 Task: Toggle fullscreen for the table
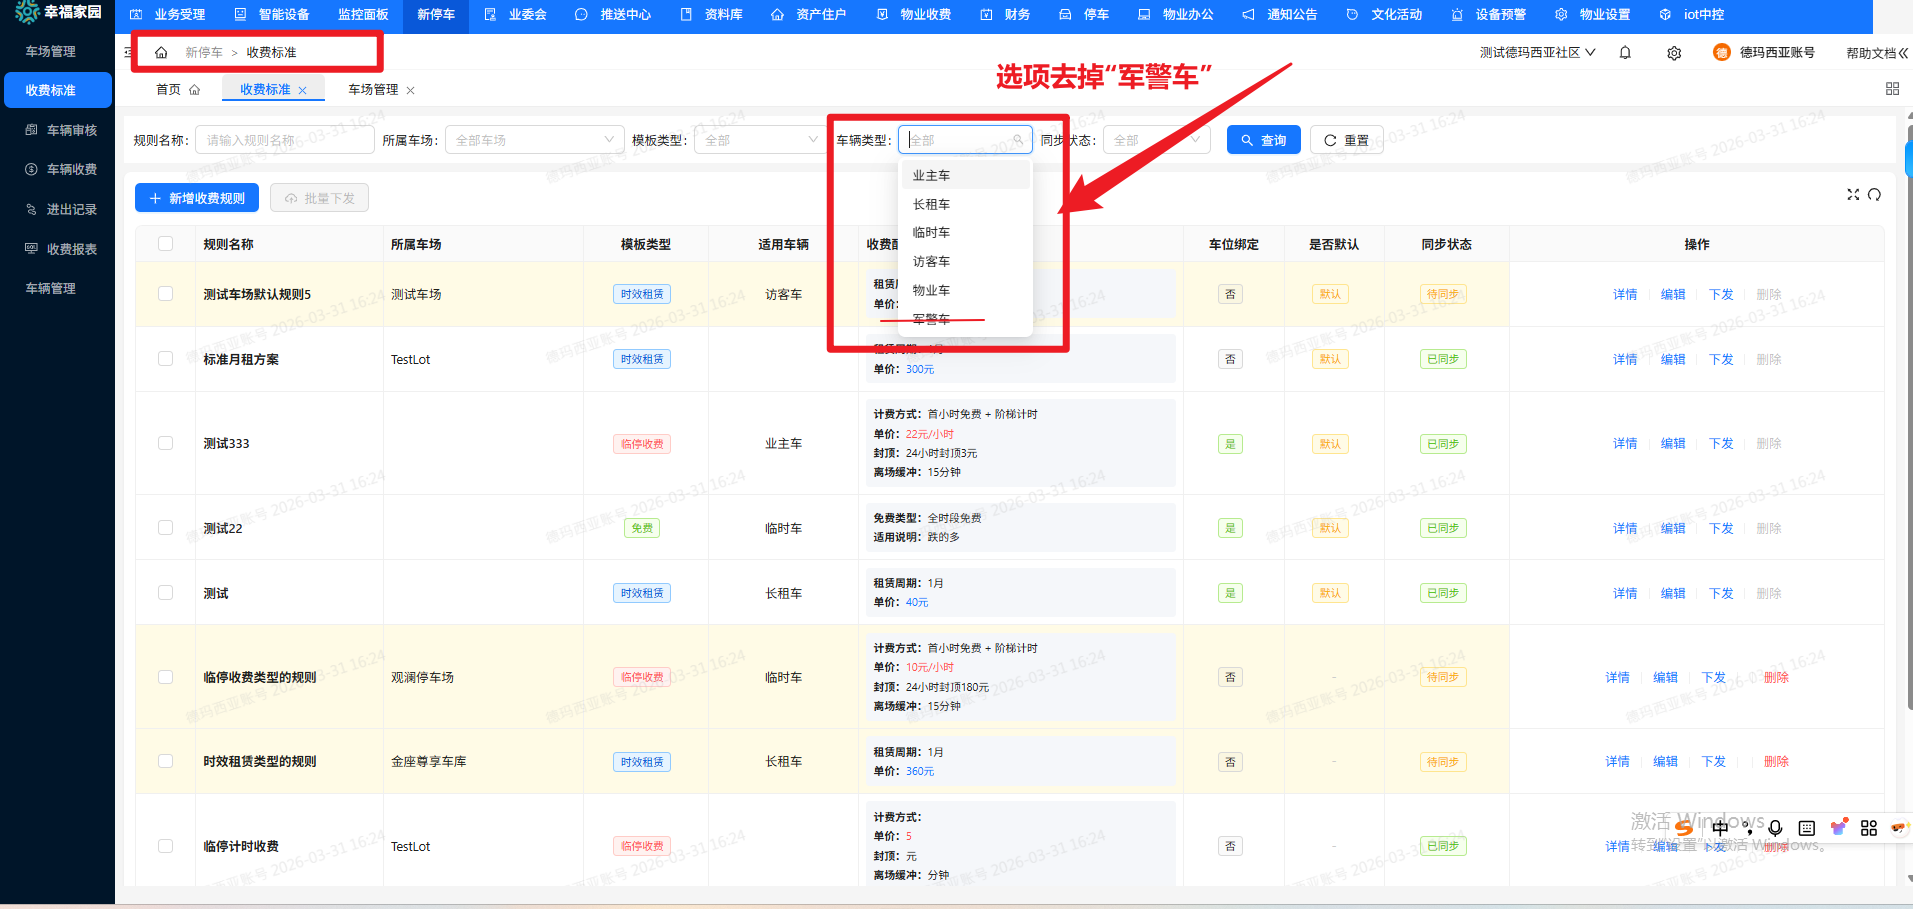[1853, 195]
